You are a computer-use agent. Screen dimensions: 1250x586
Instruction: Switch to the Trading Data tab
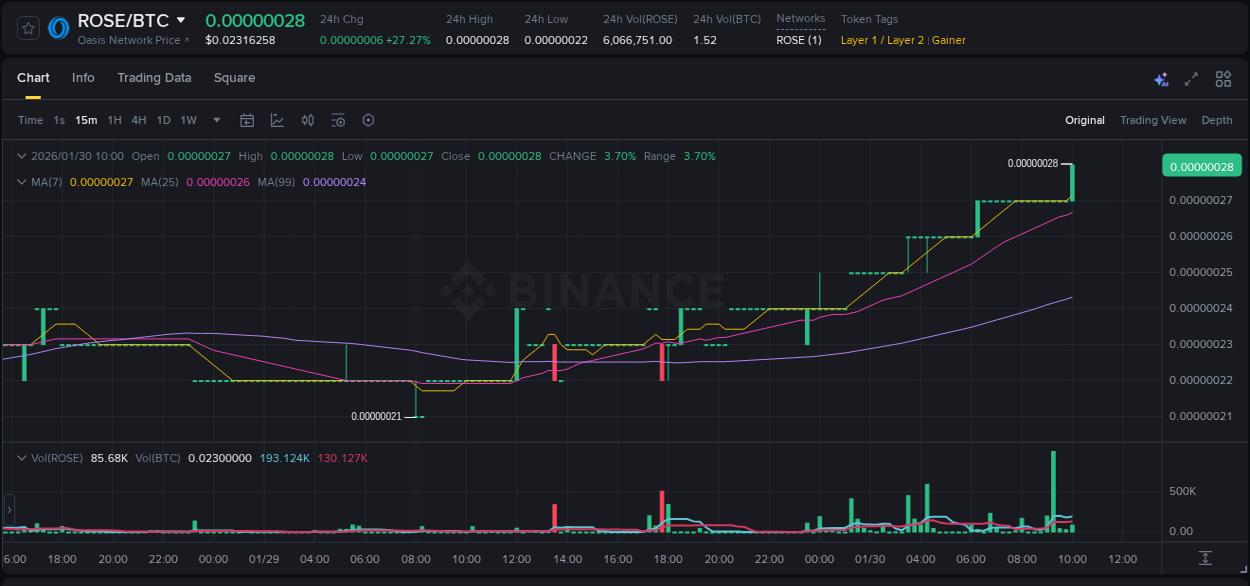(x=154, y=78)
